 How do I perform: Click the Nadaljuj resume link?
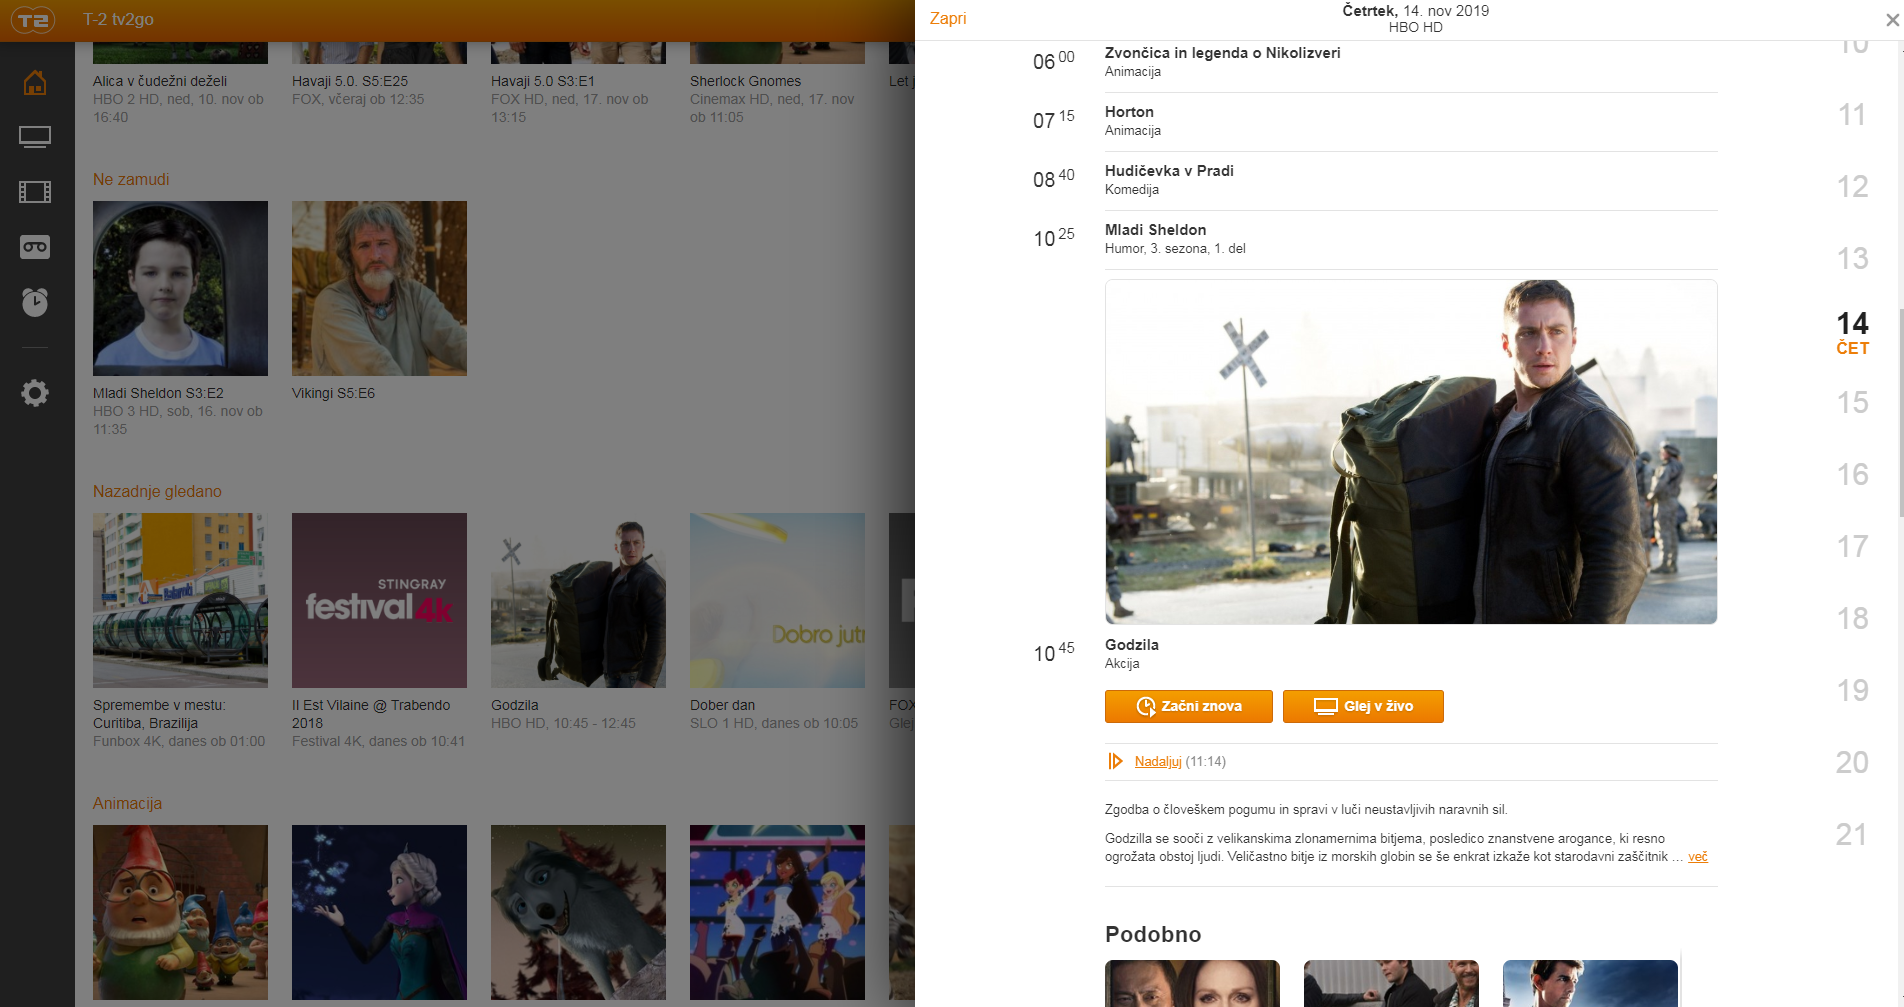click(x=1158, y=762)
